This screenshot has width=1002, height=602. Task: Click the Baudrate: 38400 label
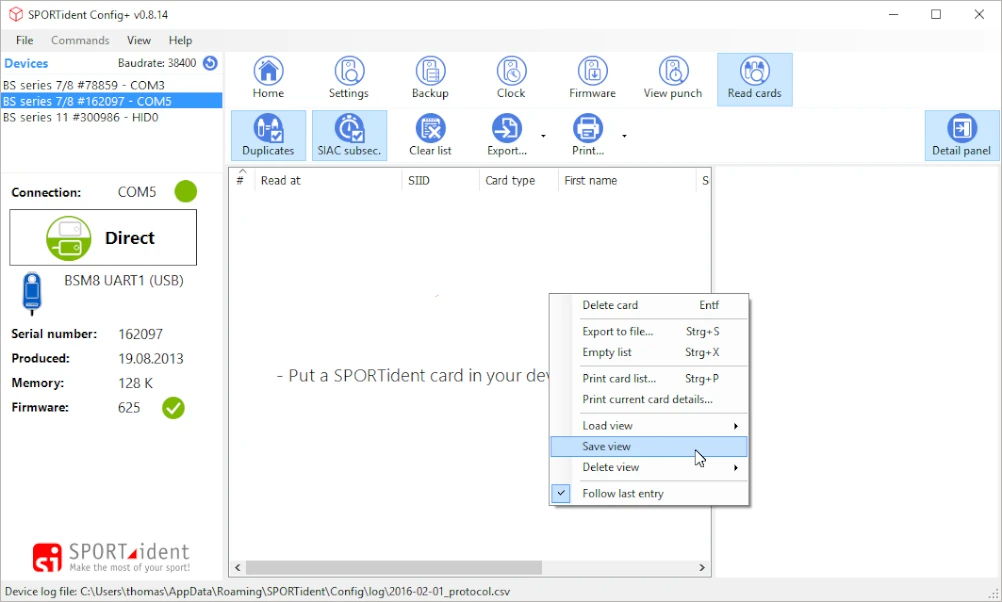click(x=157, y=63)
